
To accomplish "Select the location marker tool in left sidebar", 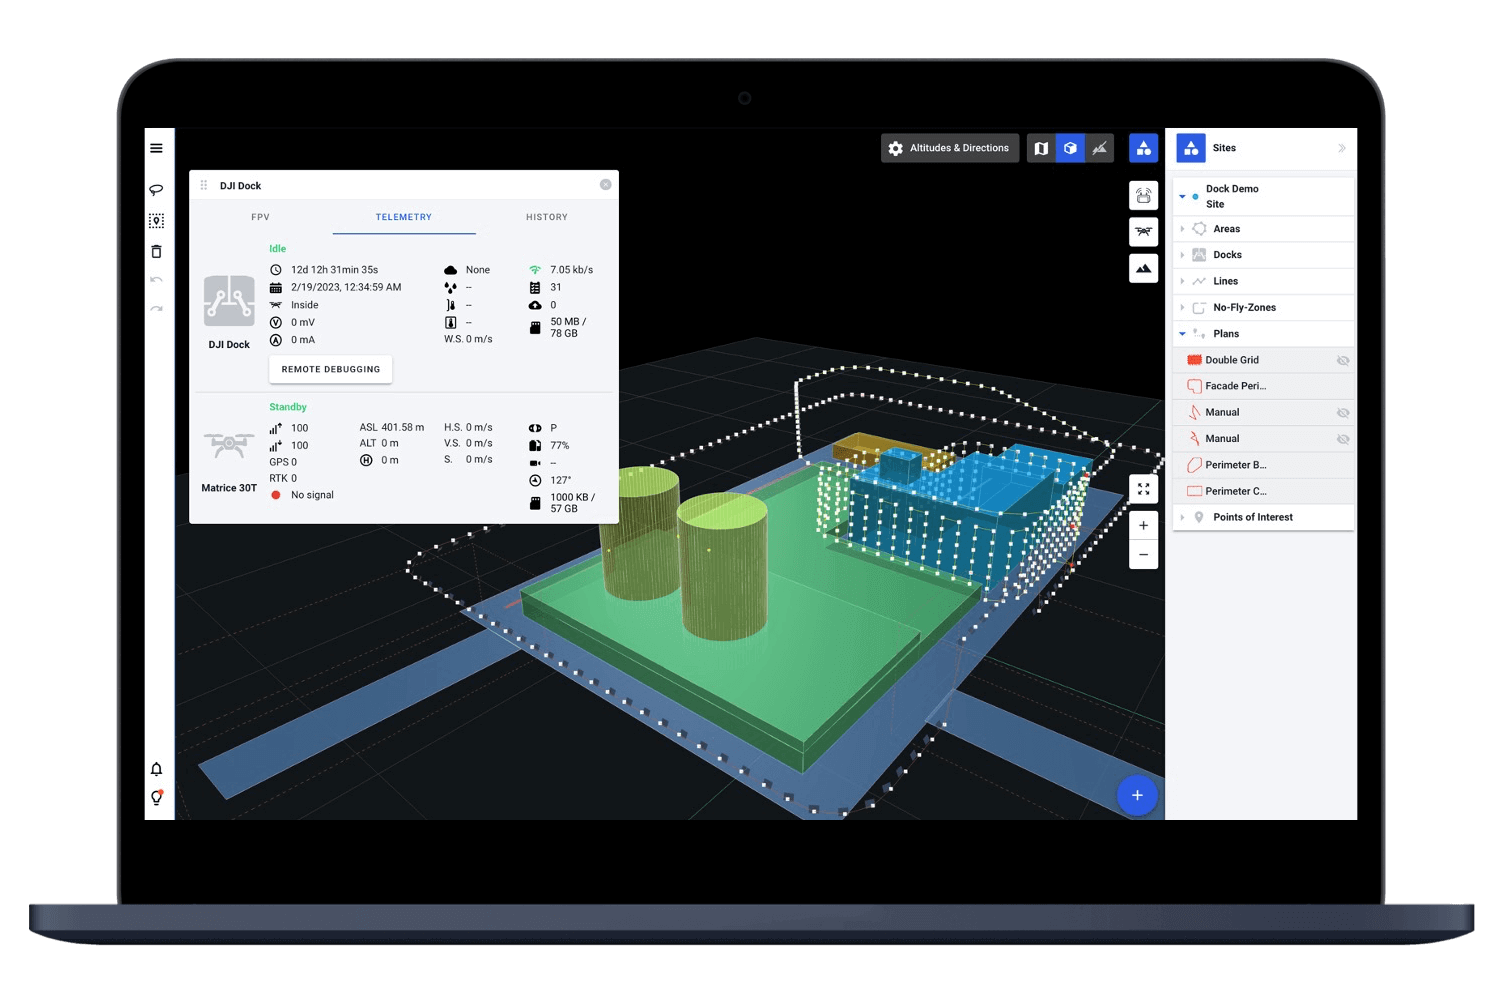I will [157, 220].
